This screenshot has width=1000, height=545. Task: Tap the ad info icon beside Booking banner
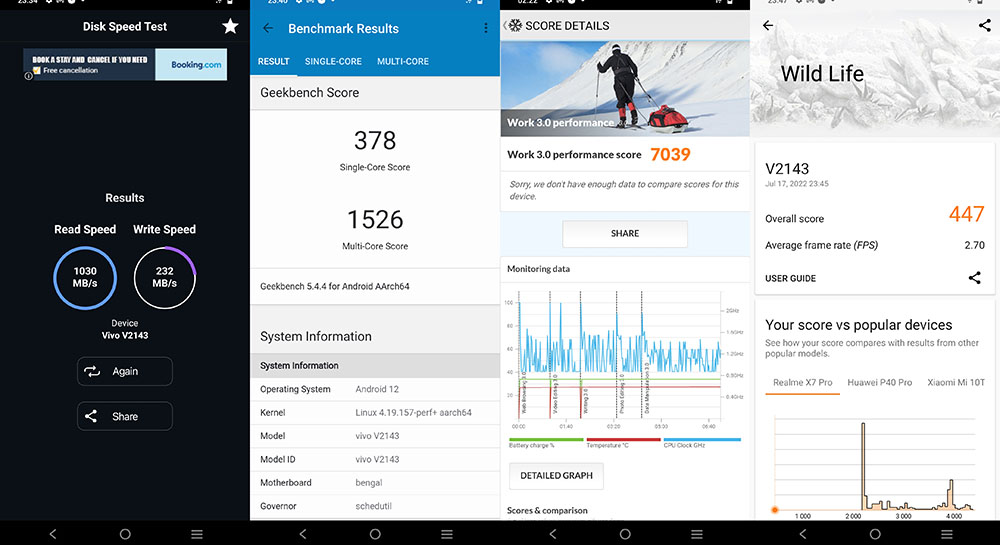click(28, 76)
